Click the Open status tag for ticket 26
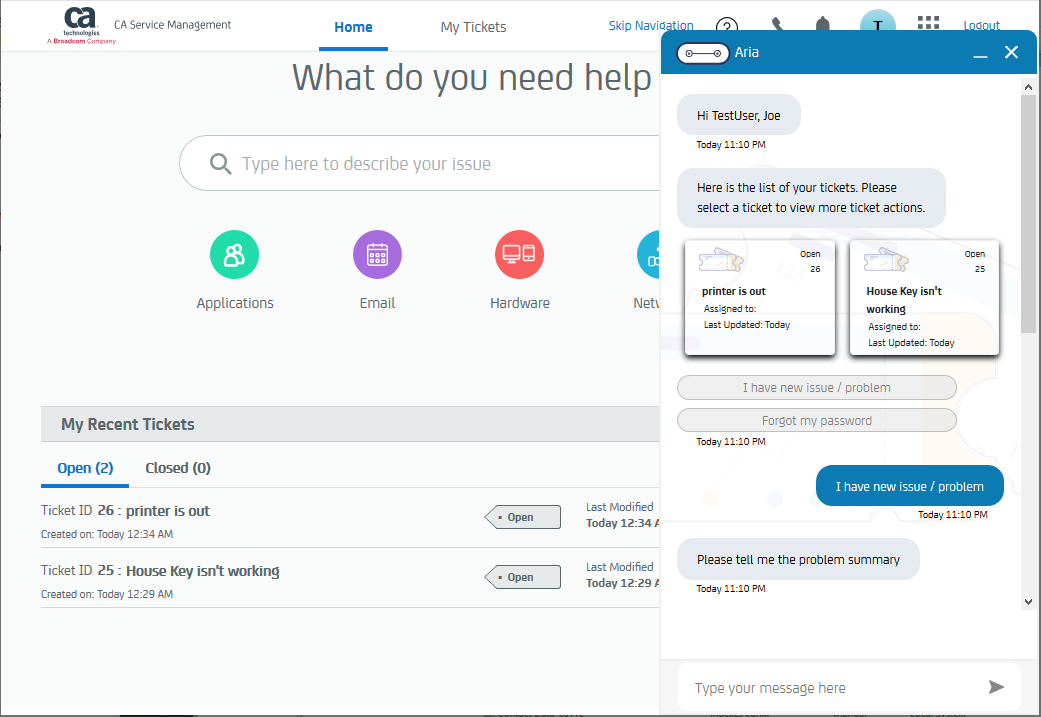 (x=522, y=517)
